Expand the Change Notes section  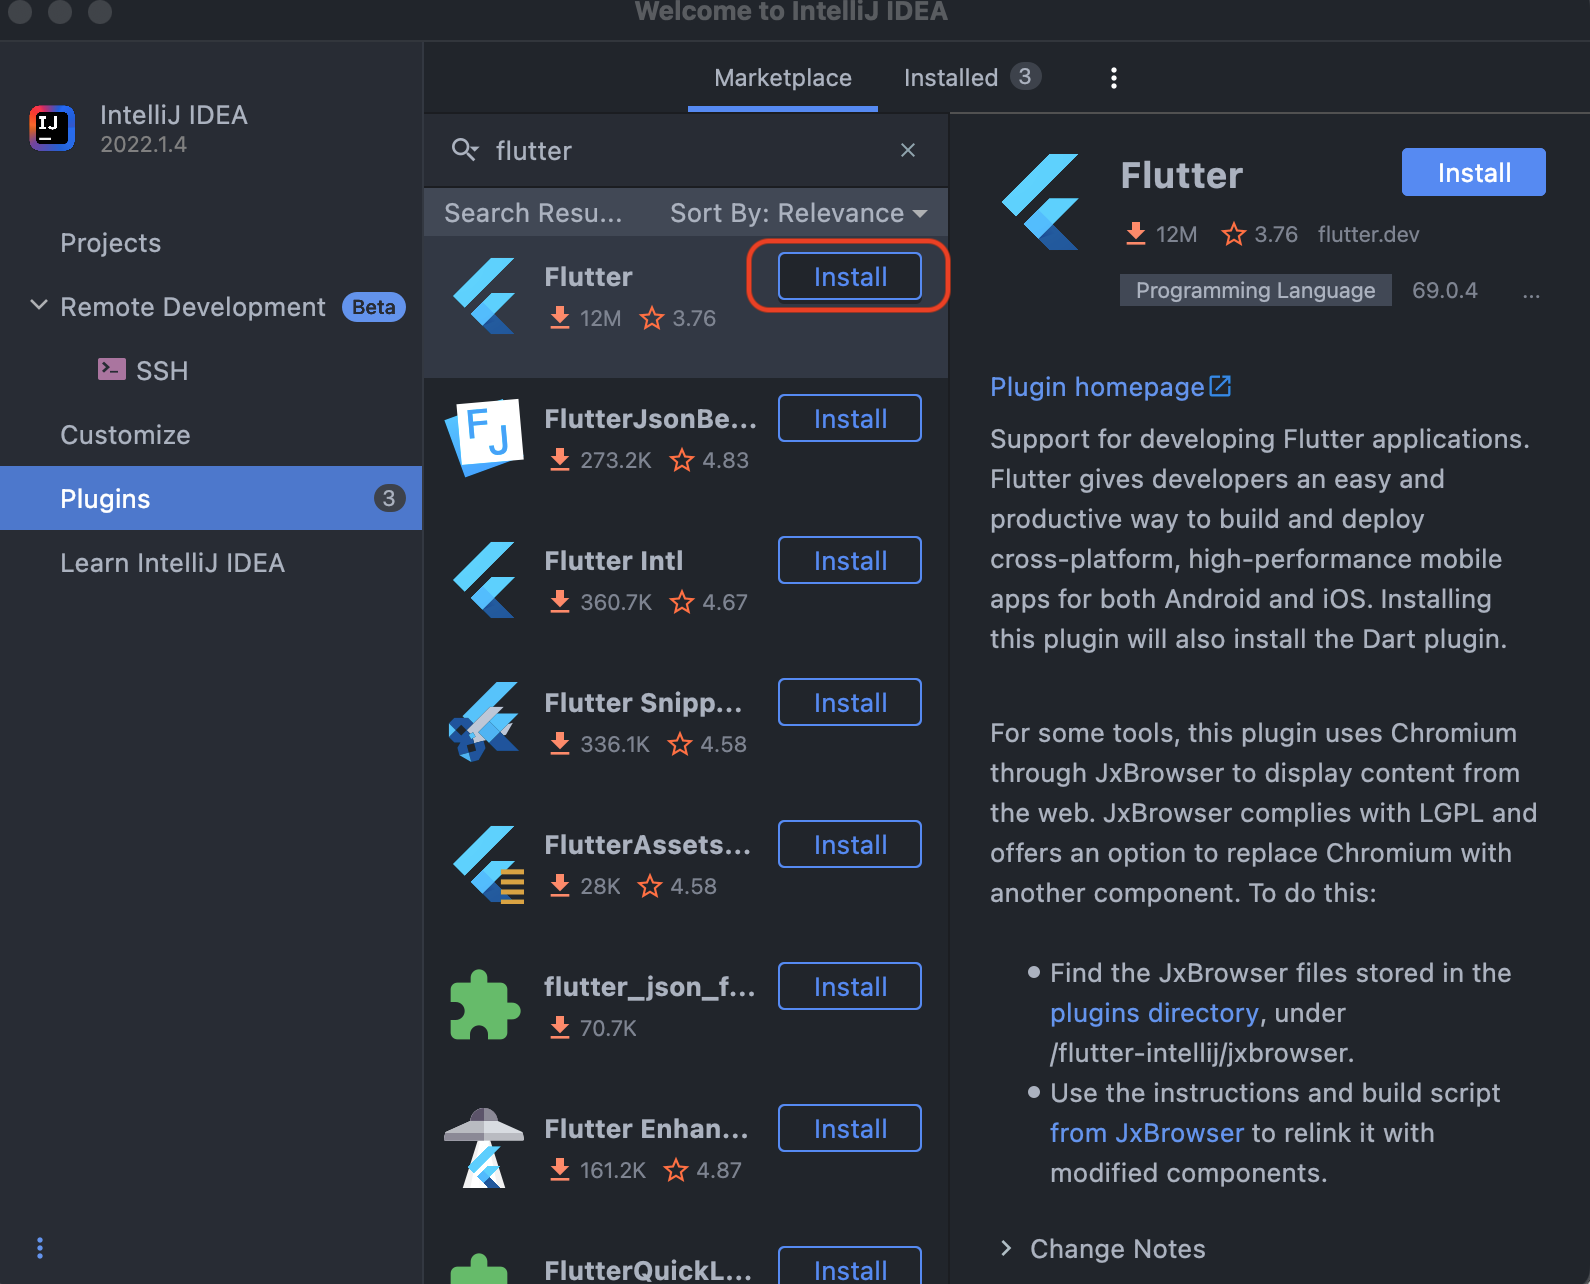[1006, 1248]
